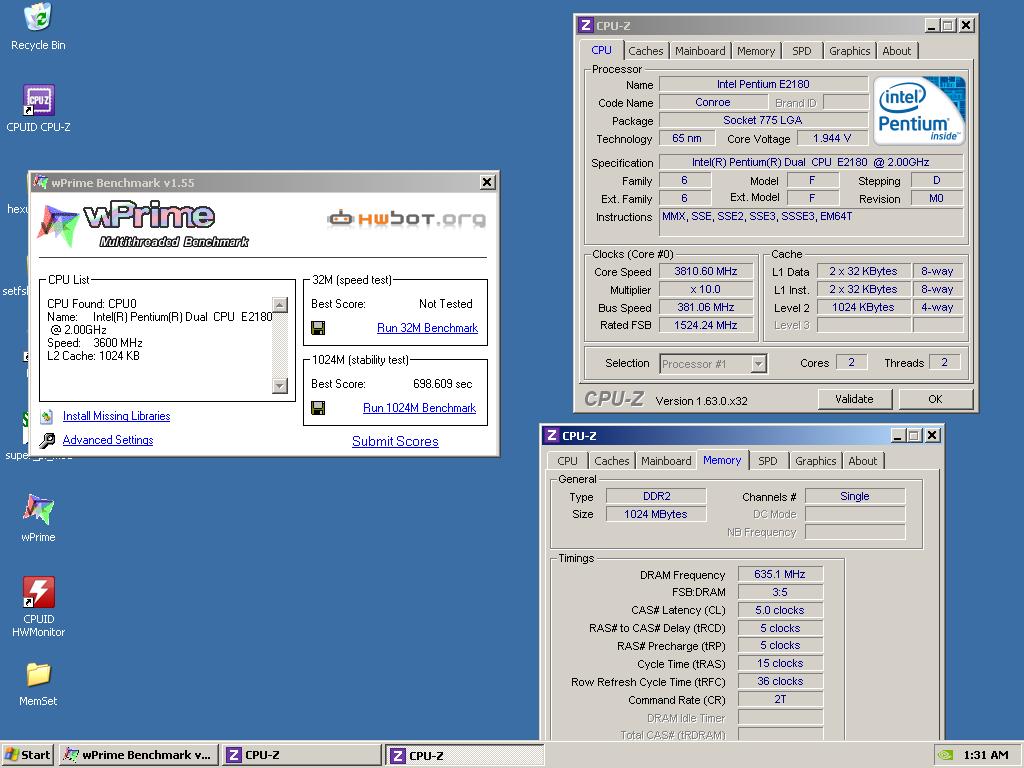This screenshot has width=1024, height=768.
Task: Activate second CPU-Z taskbar button
Action: (x=465, y=756)
